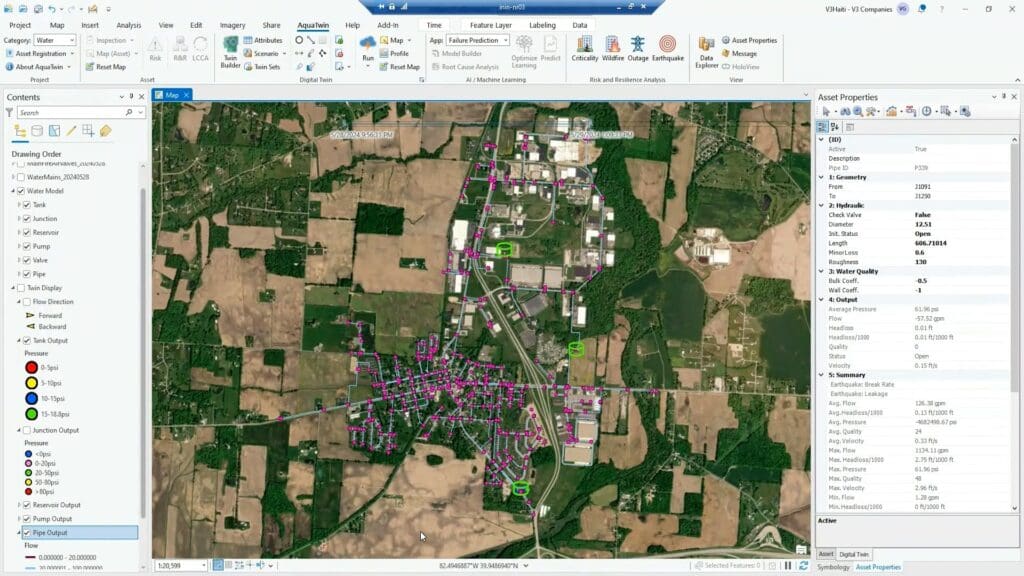Screen dimensions: 1024x576
Task: Pause map drawing in status bar
Action: coord(788,566)
